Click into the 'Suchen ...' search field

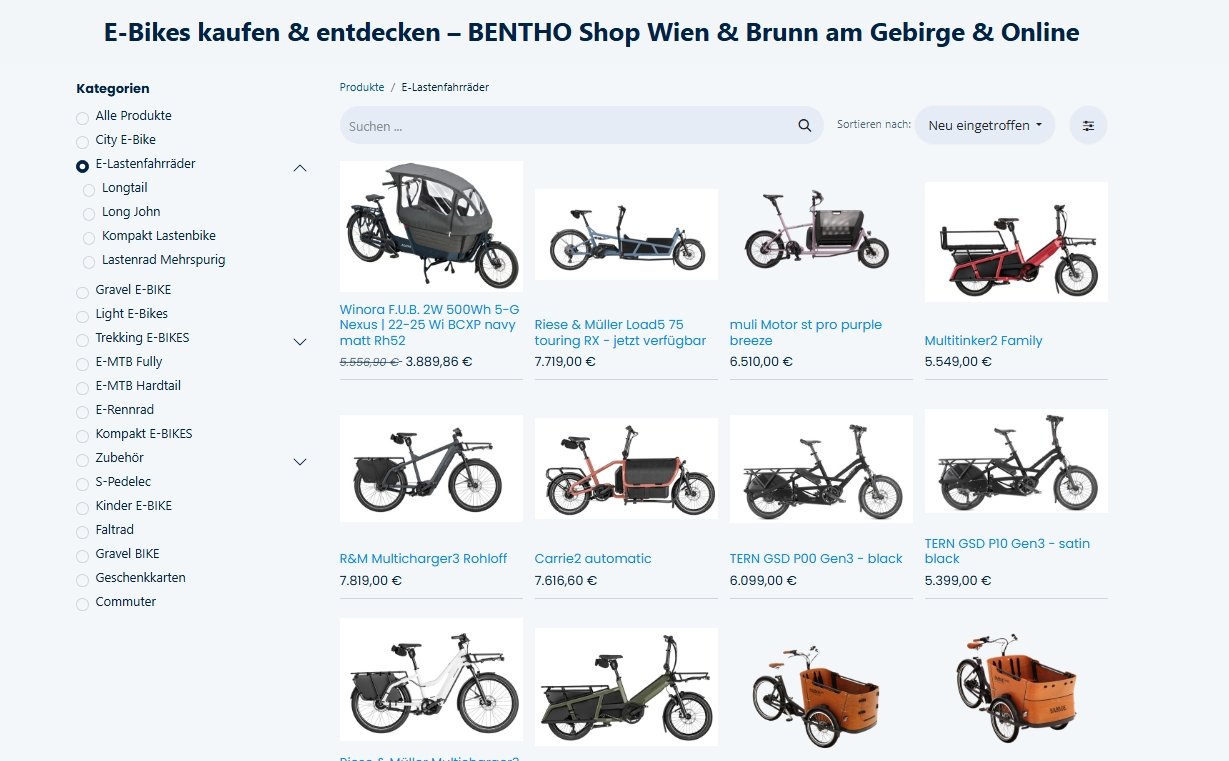click(x=565, y=126)
